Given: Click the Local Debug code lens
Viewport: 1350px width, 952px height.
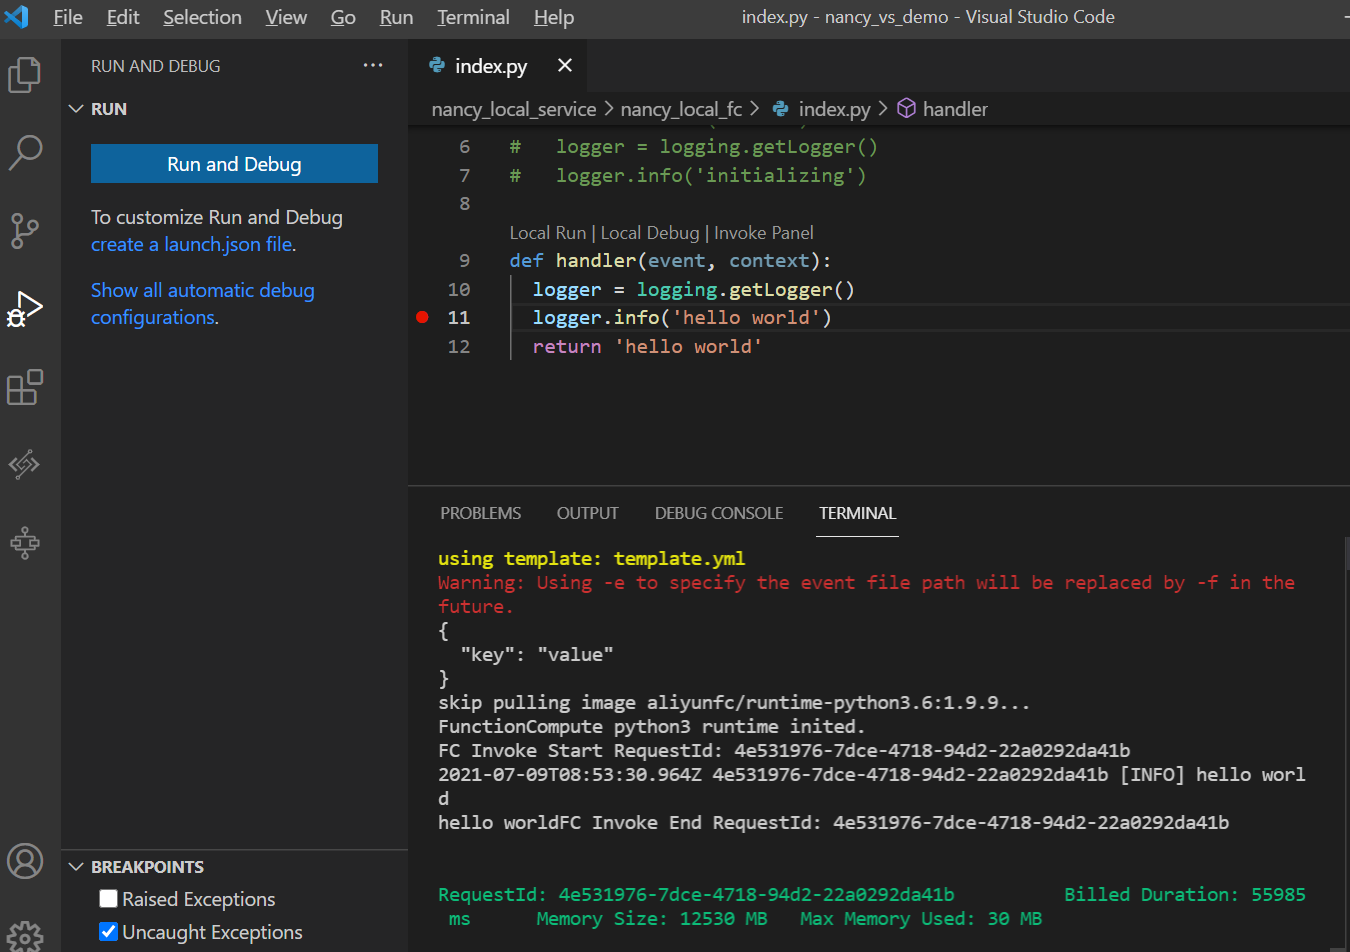Looking at the screenshot, I should point(649,233).
